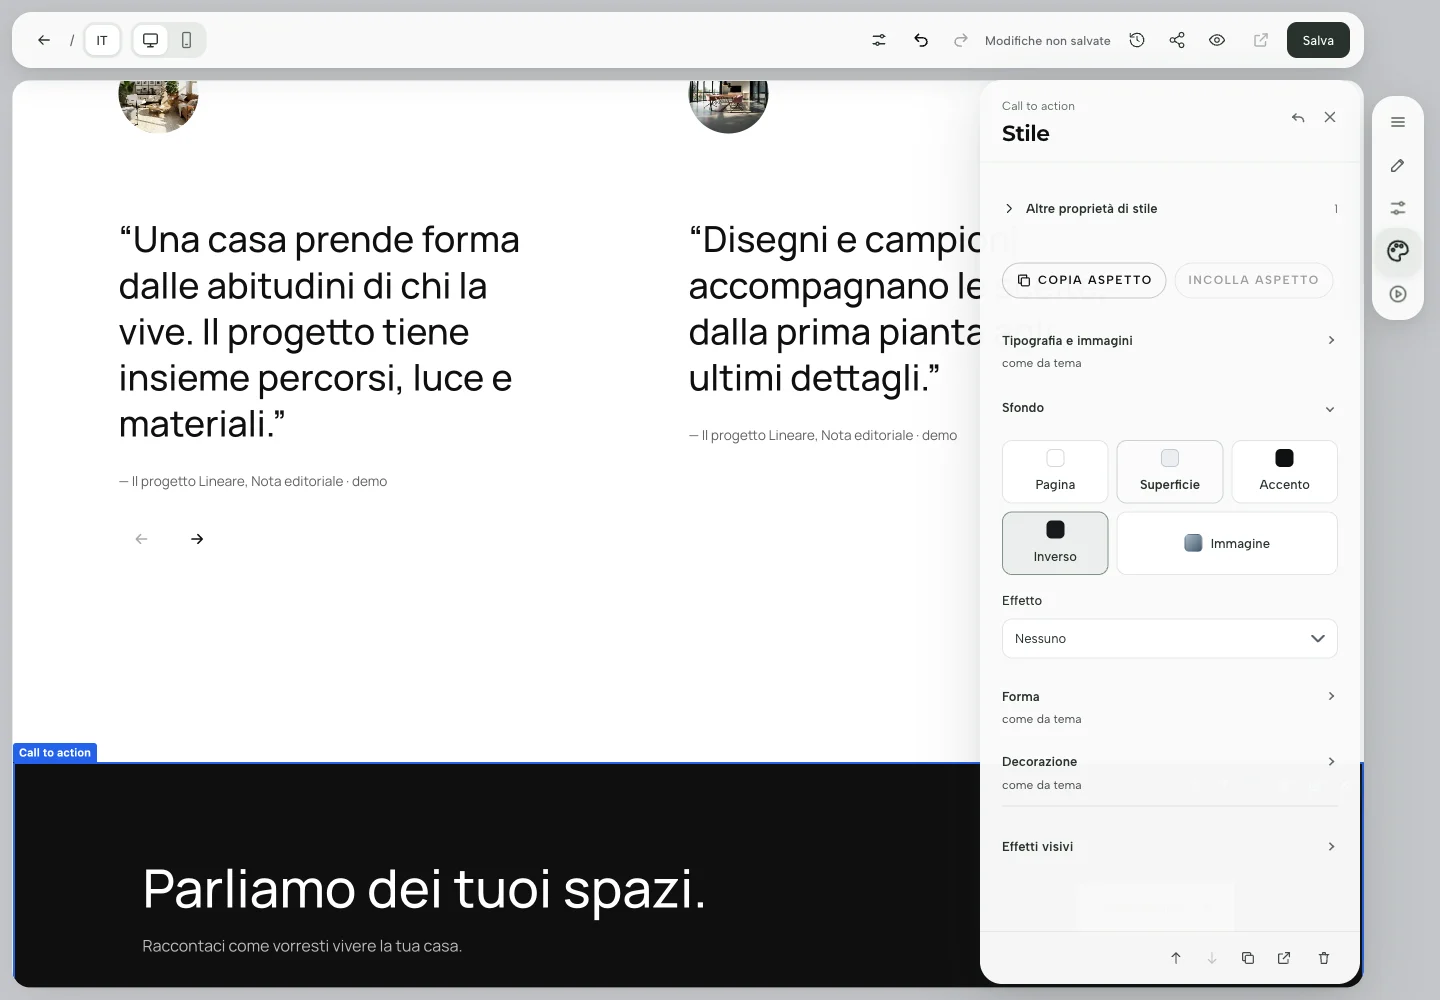The height and width of the screenshot is (1000, 1440).
Task: Open the IT language selector
Action: tap(102, 40)
